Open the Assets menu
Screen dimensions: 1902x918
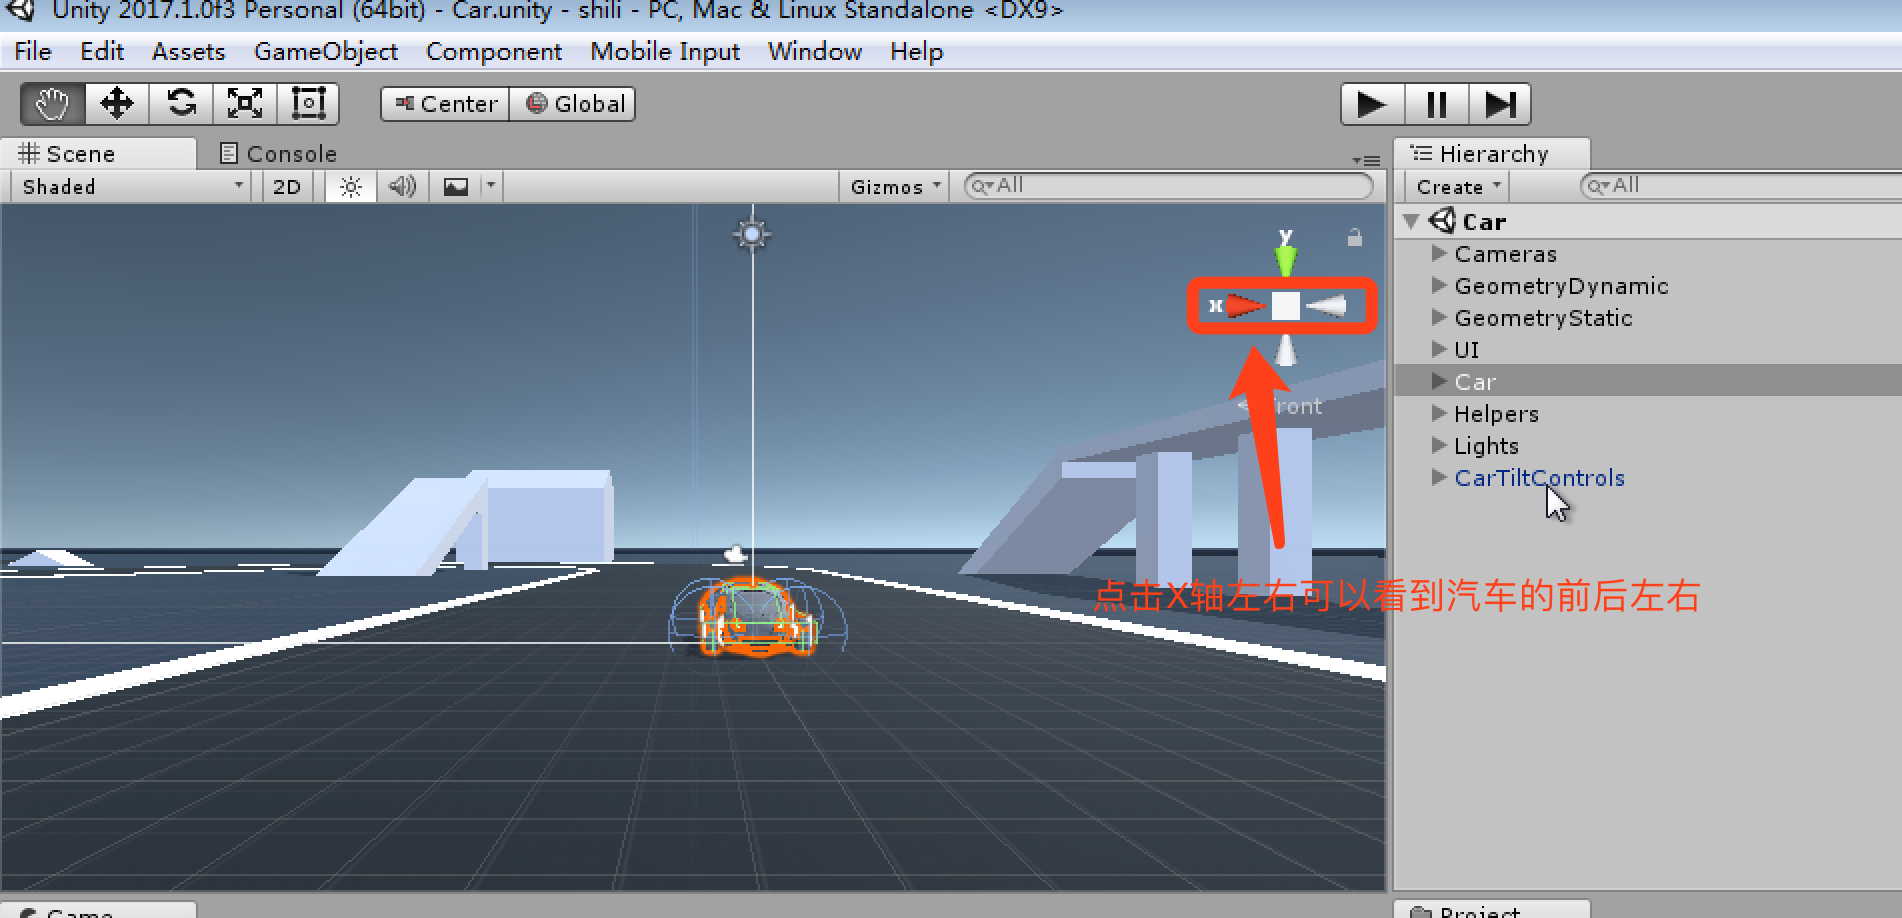(x=188, y=51)
